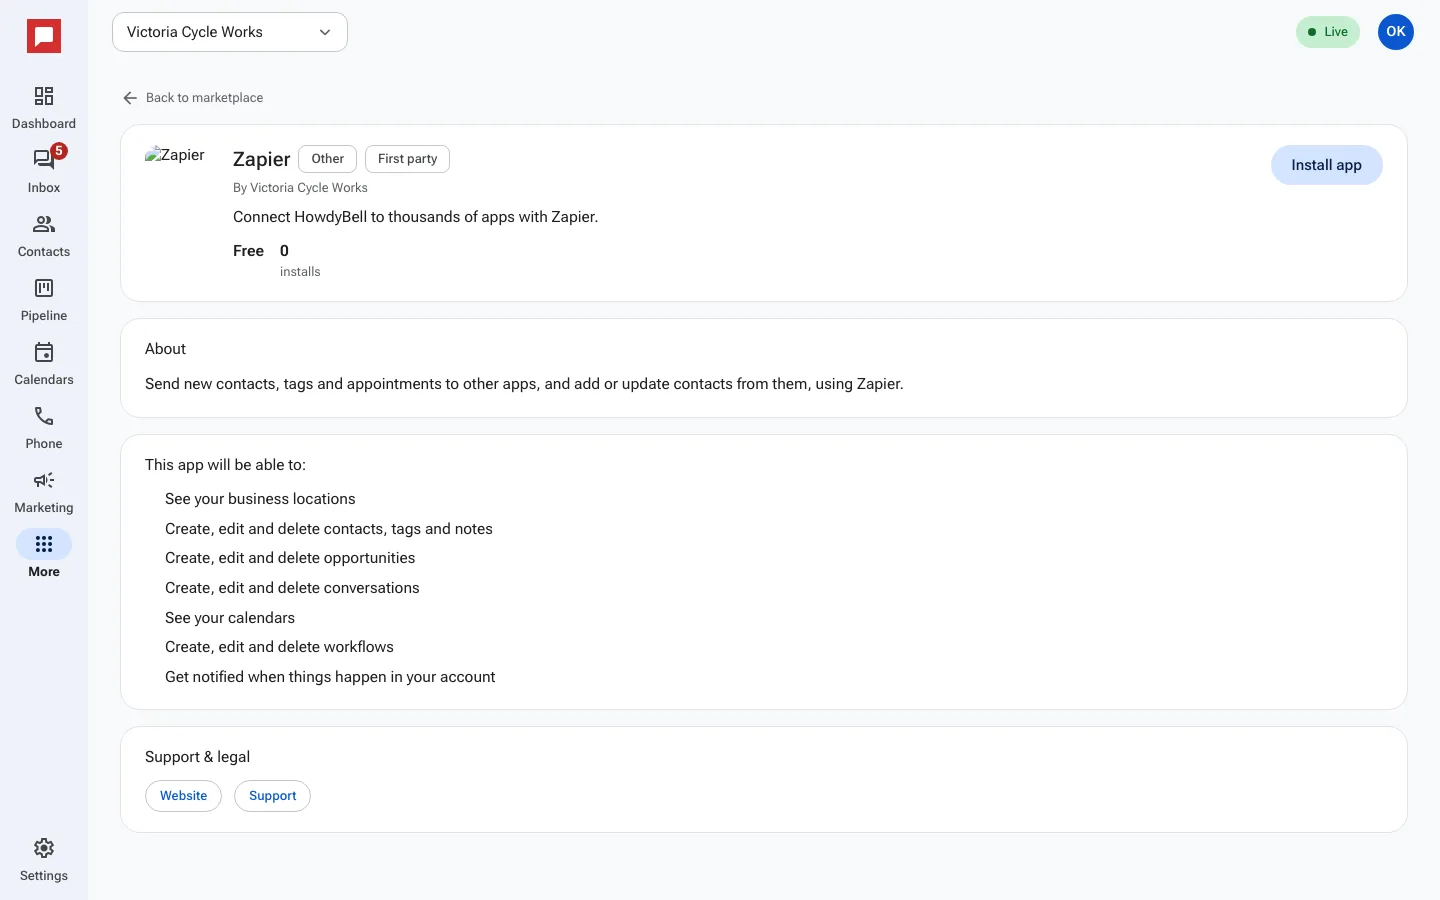Open the Inbox with 5 unread

click(44, 172)
